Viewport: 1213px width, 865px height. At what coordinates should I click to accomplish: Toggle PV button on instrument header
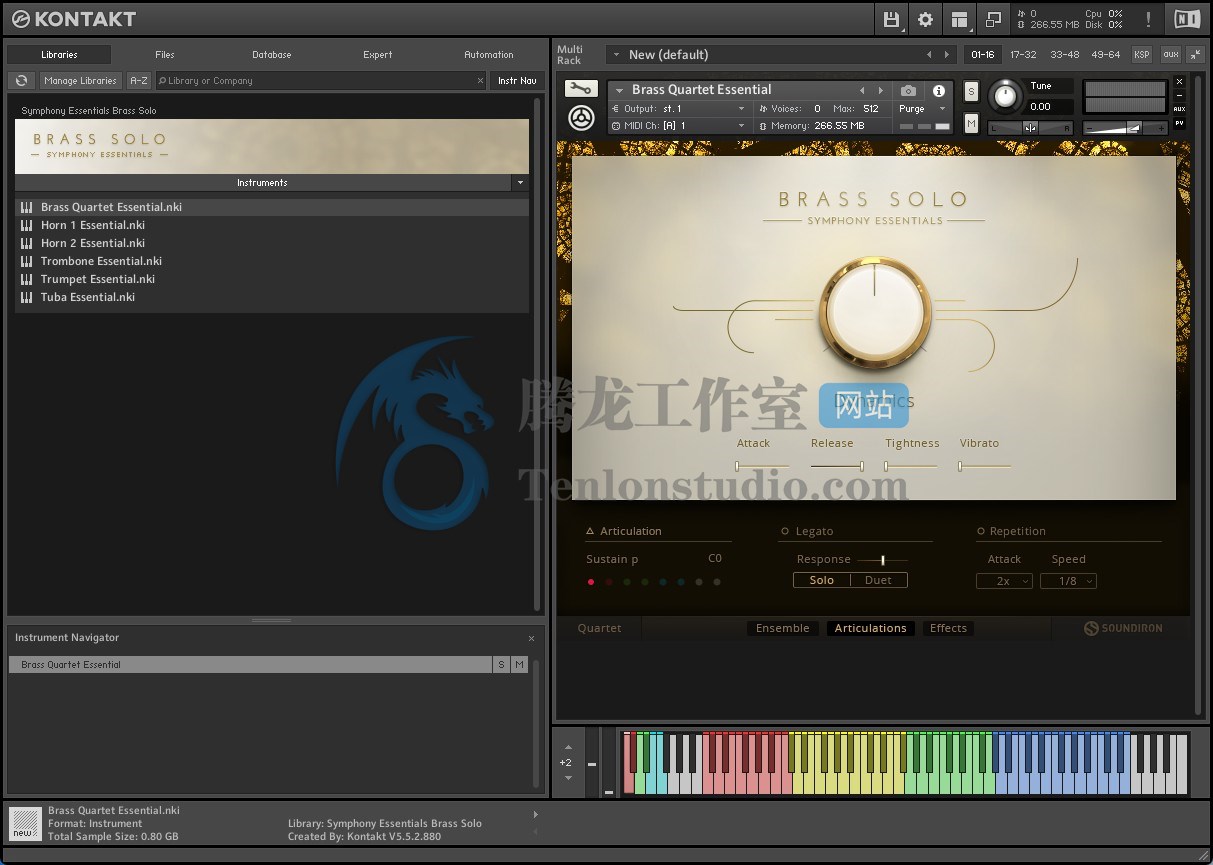tap(1179, 123)
